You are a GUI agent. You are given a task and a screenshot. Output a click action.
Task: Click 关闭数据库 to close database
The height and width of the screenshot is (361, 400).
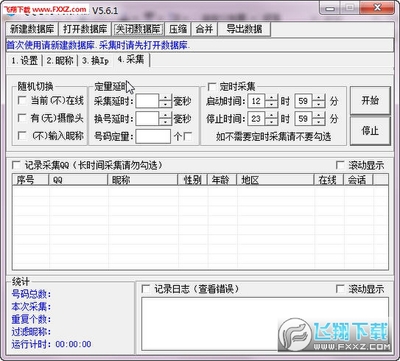coord(138,29)
